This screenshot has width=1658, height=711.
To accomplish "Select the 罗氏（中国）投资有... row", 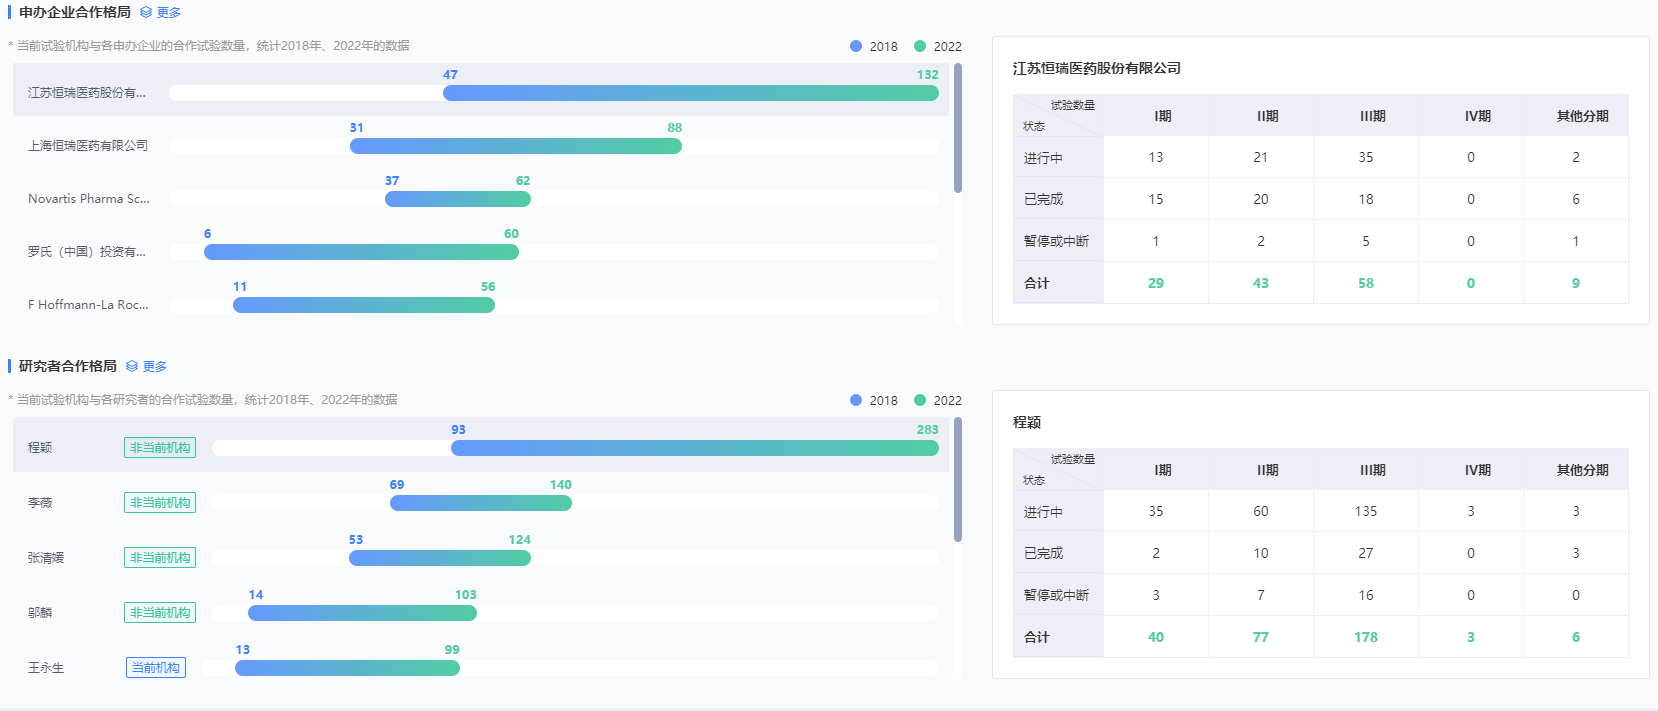I will pos(481,249).
